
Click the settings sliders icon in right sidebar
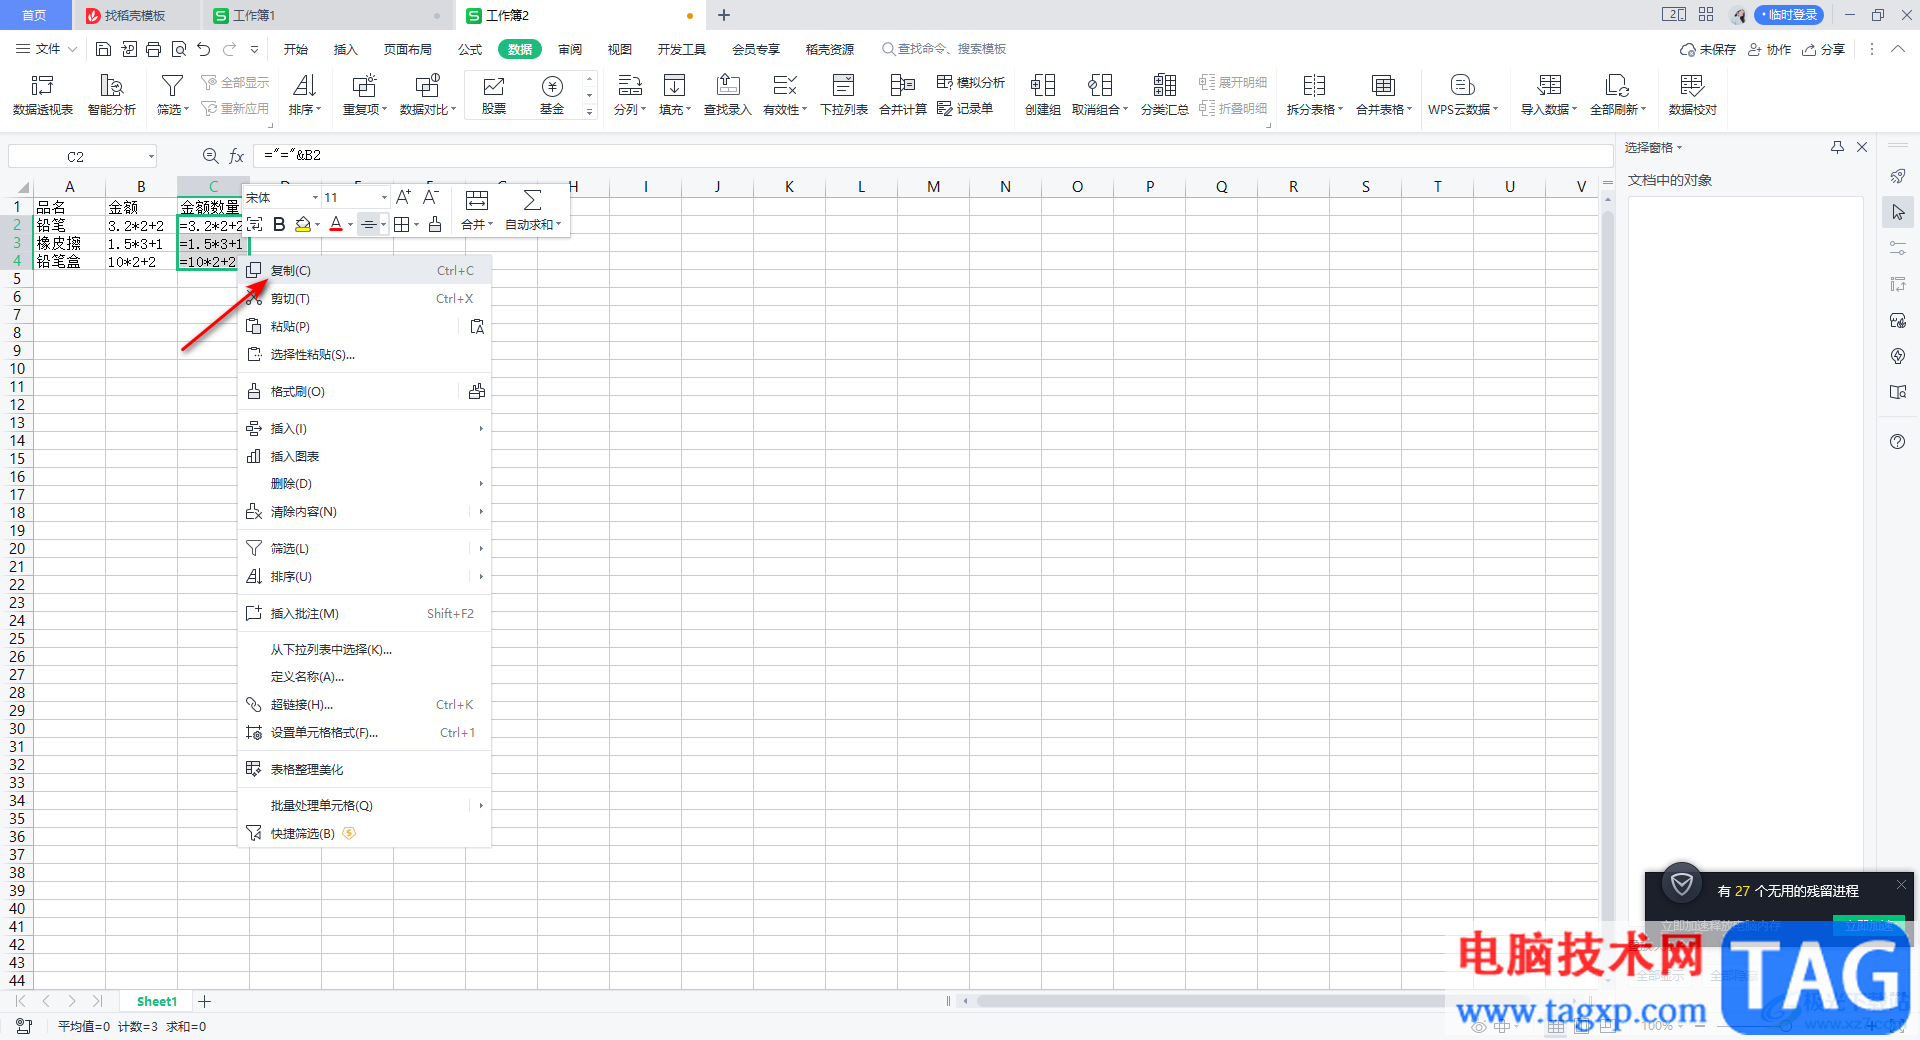click(1897, 248)
